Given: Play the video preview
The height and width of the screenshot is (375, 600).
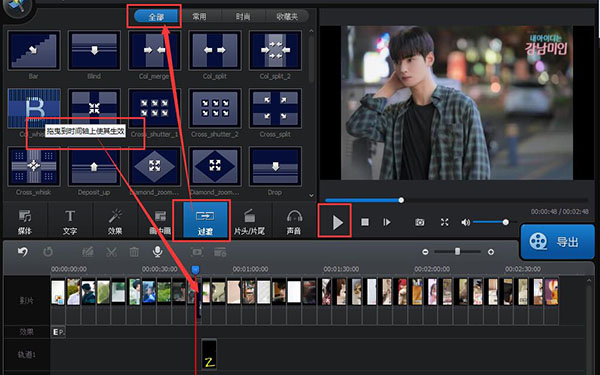Looking at the screenshot, I should (337, 222).
